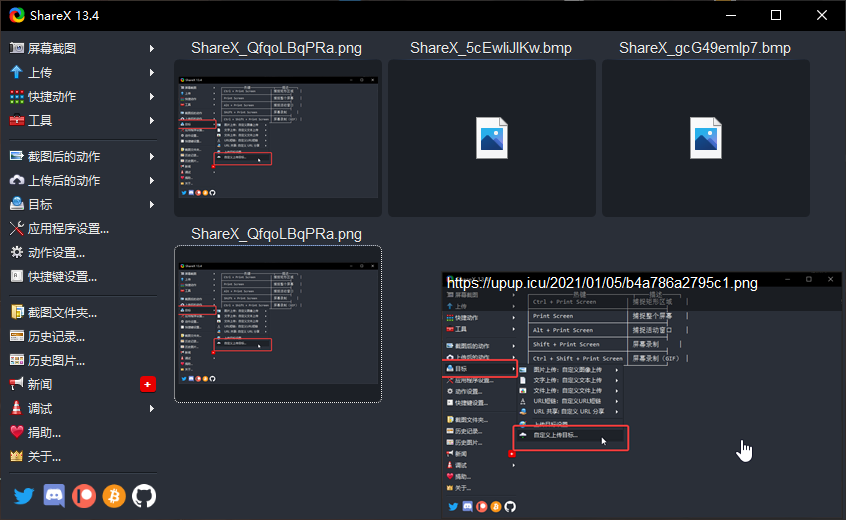
Task: Open the Twitter link icon
Action: [24, 495]
